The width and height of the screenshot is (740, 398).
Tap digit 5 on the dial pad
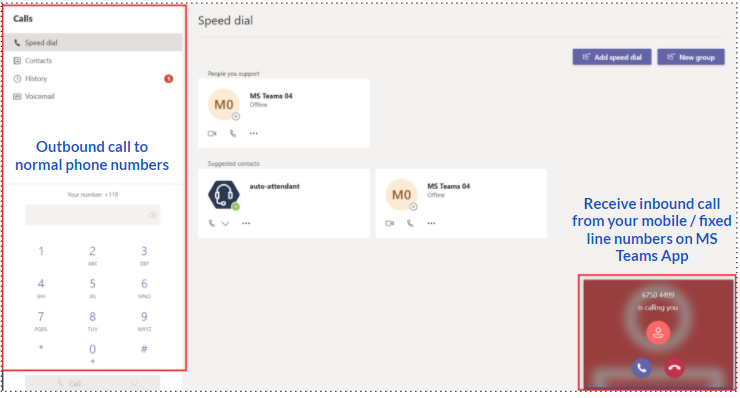92,288
